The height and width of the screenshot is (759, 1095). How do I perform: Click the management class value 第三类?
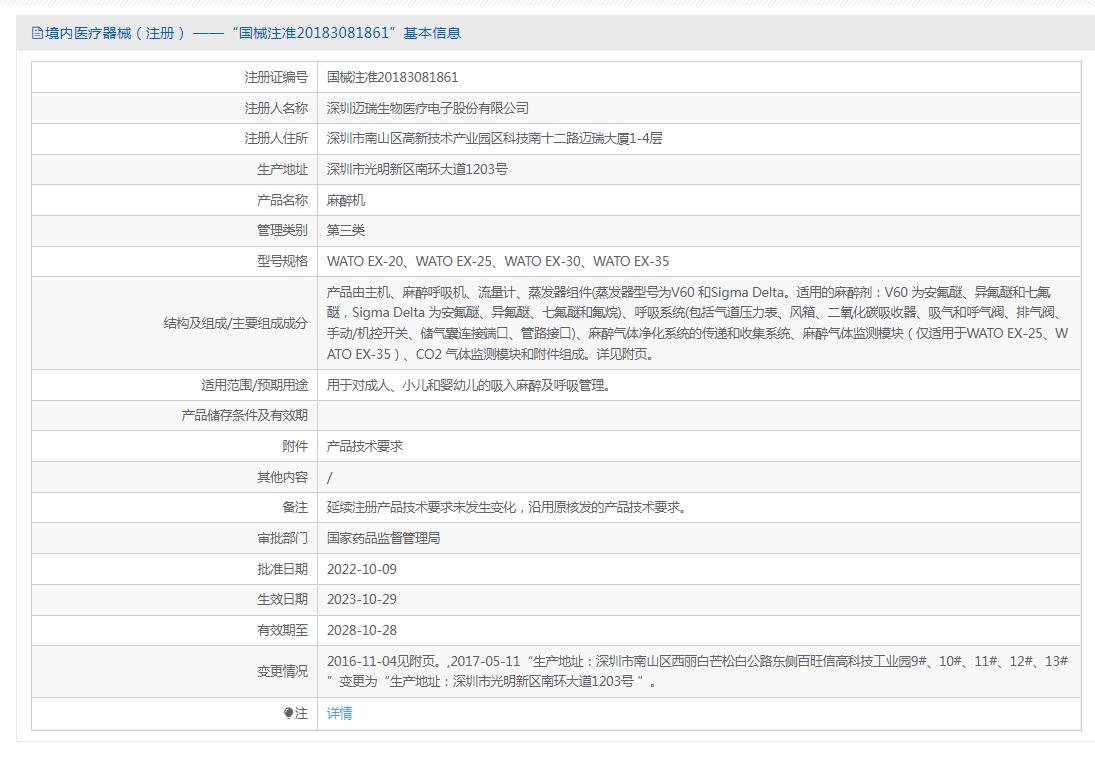point(346,230)
